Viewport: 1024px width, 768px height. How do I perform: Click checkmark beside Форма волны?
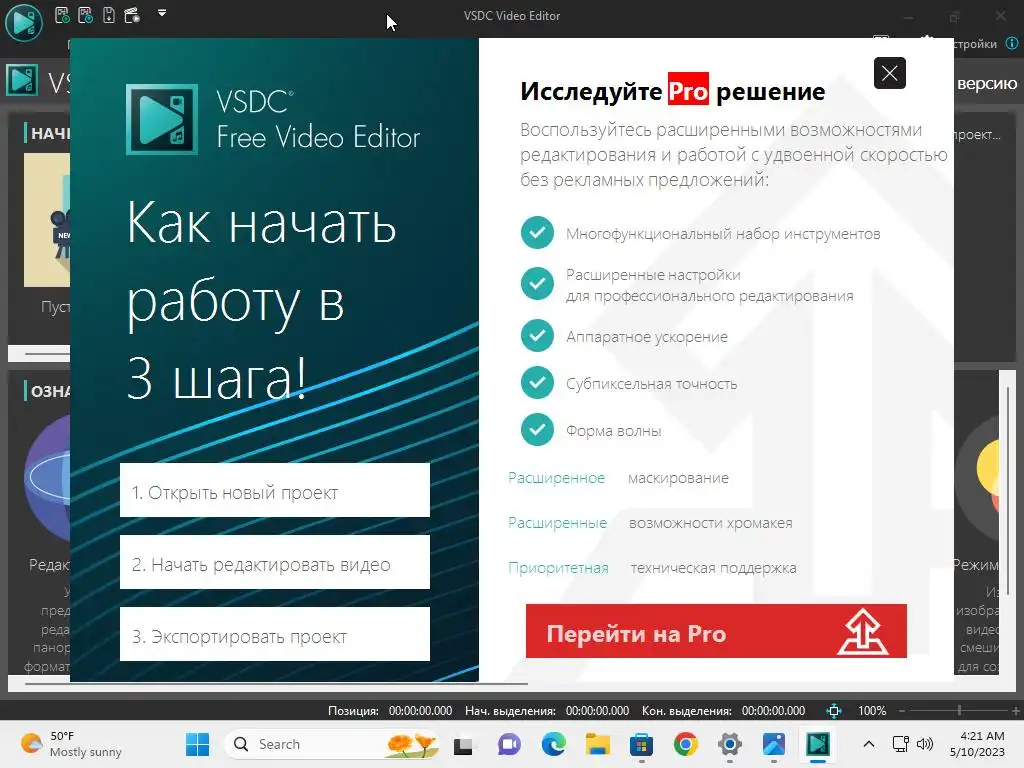537,430
